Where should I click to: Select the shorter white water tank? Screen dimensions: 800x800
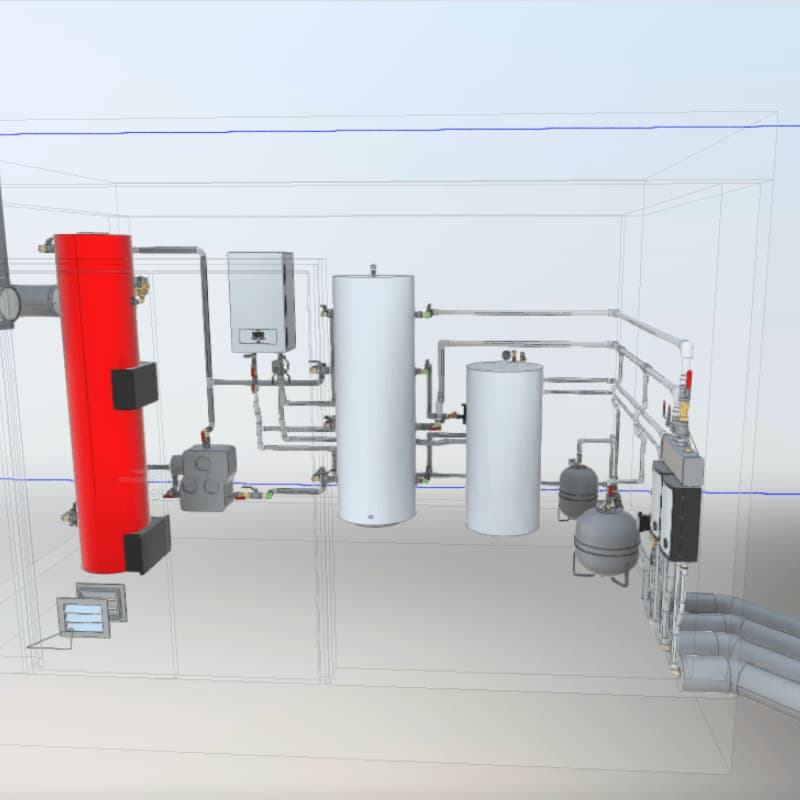point(504,448)
